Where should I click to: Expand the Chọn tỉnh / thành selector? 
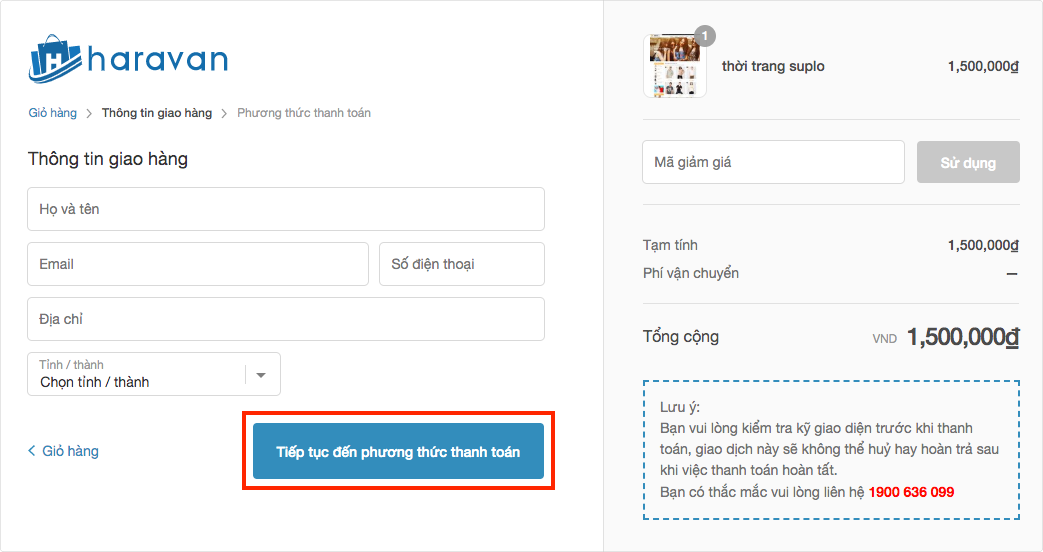pyautogui.click(x=140, y=375)
